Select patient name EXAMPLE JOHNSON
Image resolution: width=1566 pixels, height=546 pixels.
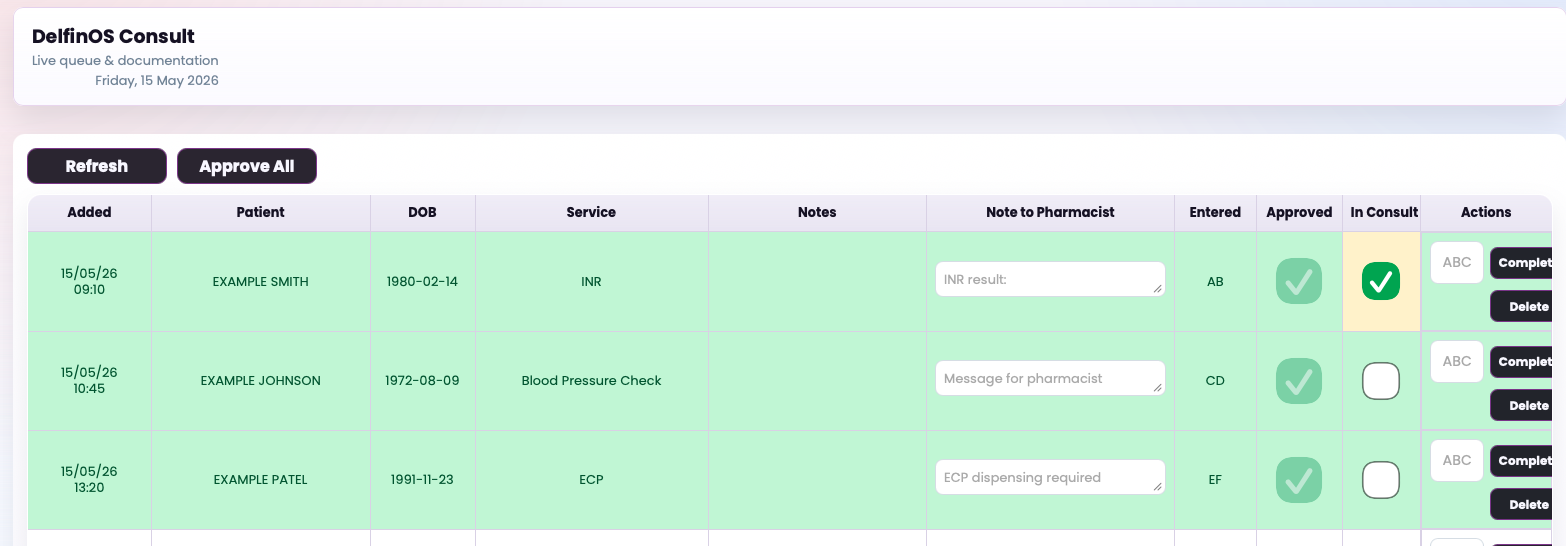click(261, 381)
